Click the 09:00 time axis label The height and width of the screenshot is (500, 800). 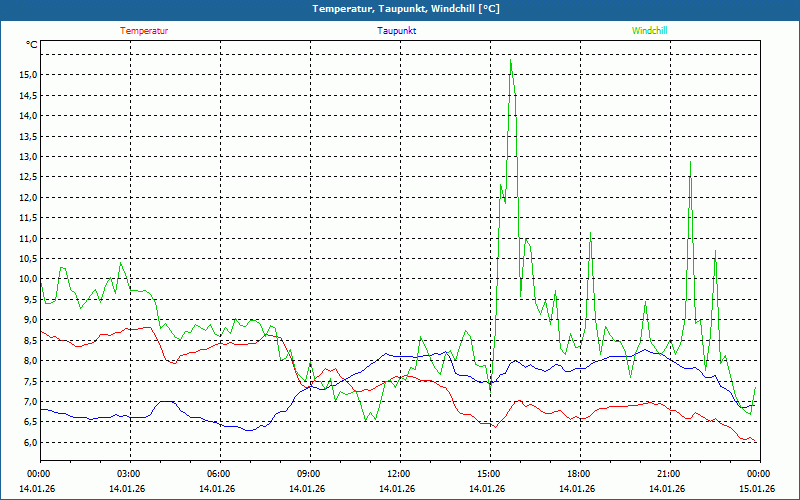click(x=308, y=474)
